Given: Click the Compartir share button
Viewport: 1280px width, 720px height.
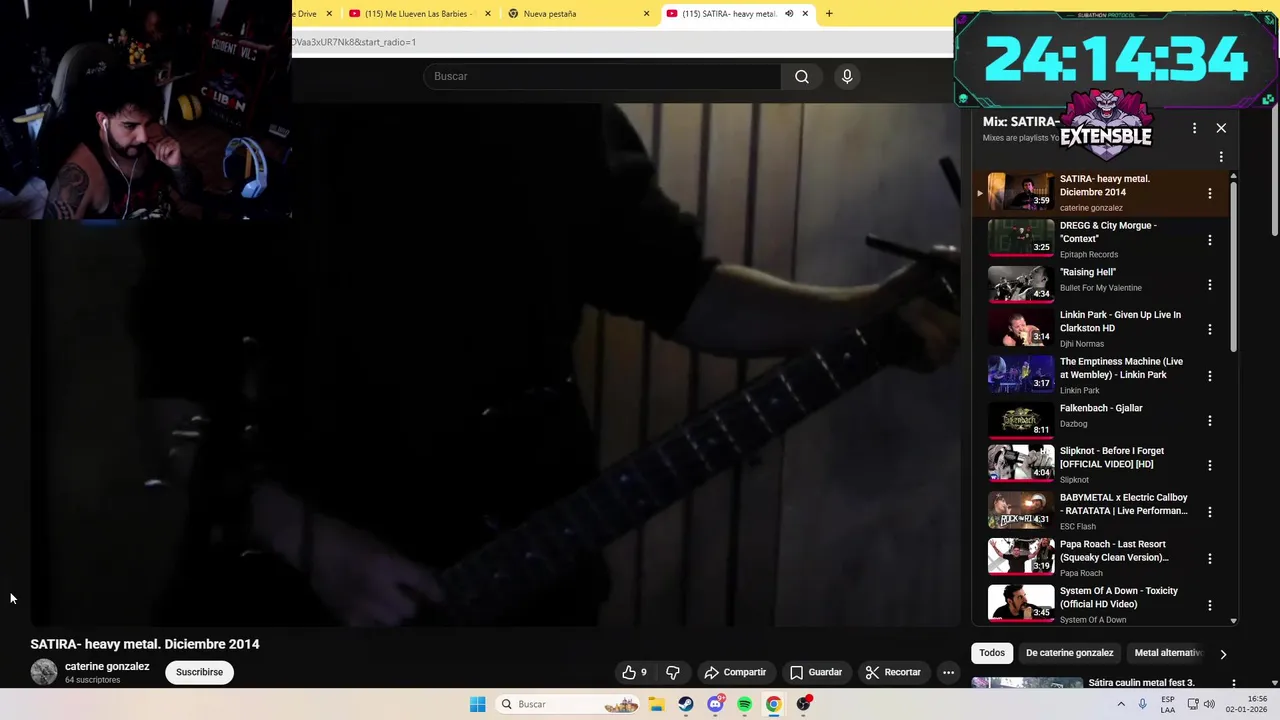Looking at the screenshot, I should point(735,672).
